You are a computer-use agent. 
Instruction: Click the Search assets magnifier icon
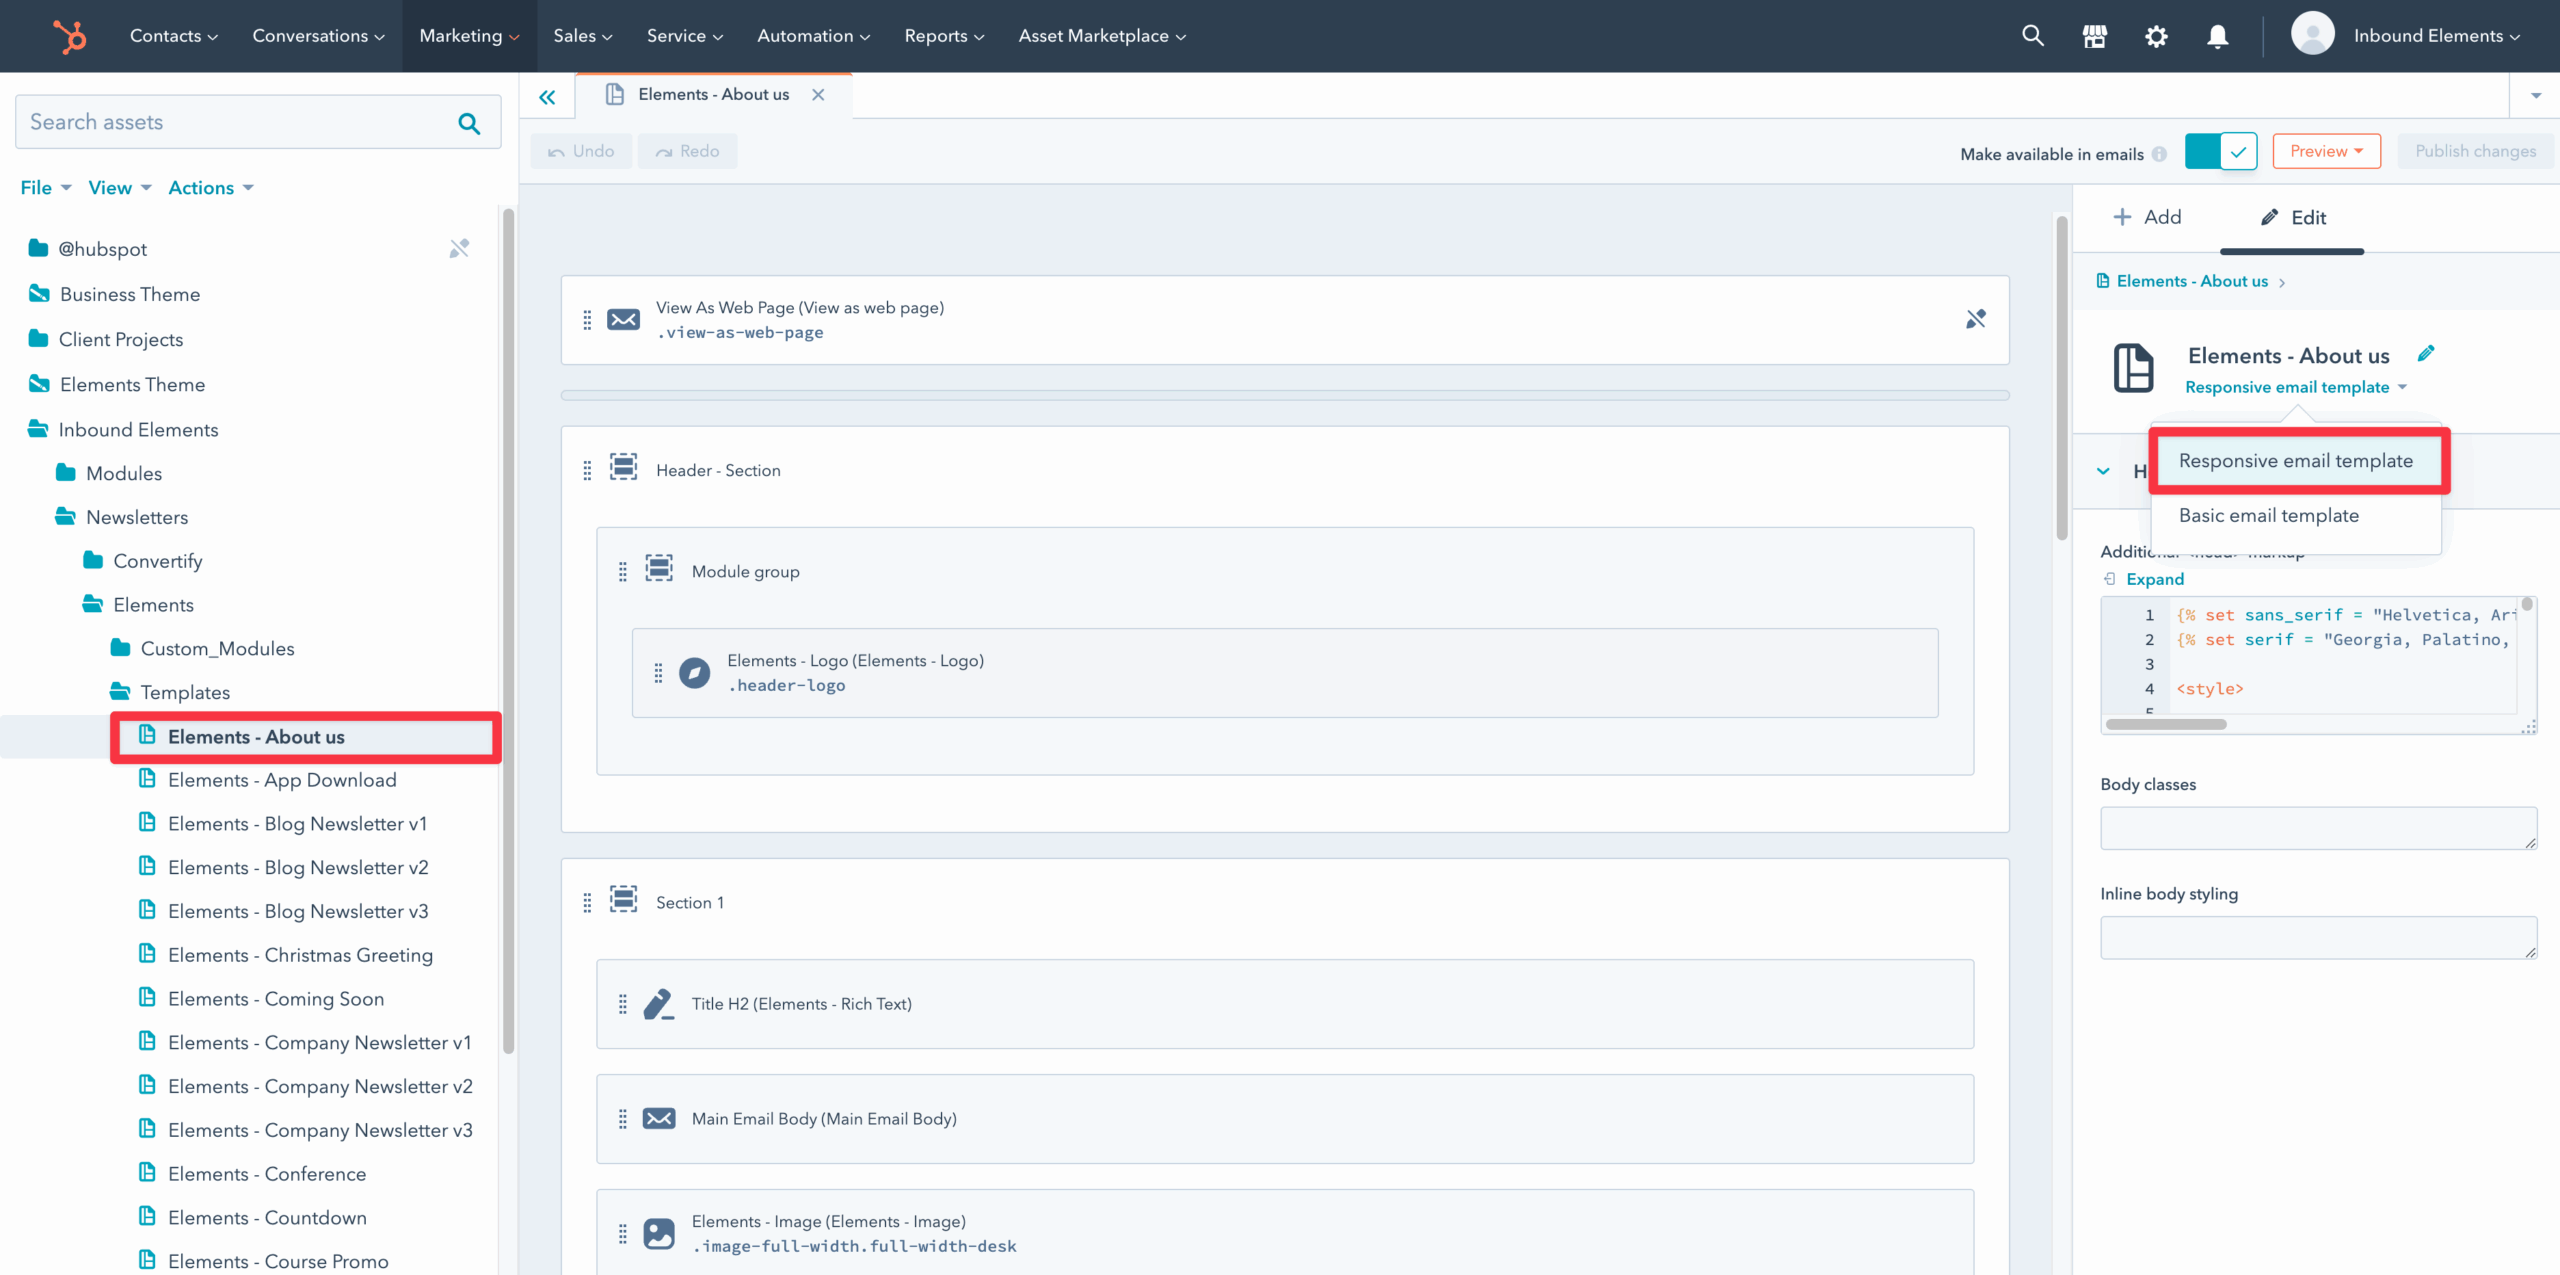click(x=469, y=123)
